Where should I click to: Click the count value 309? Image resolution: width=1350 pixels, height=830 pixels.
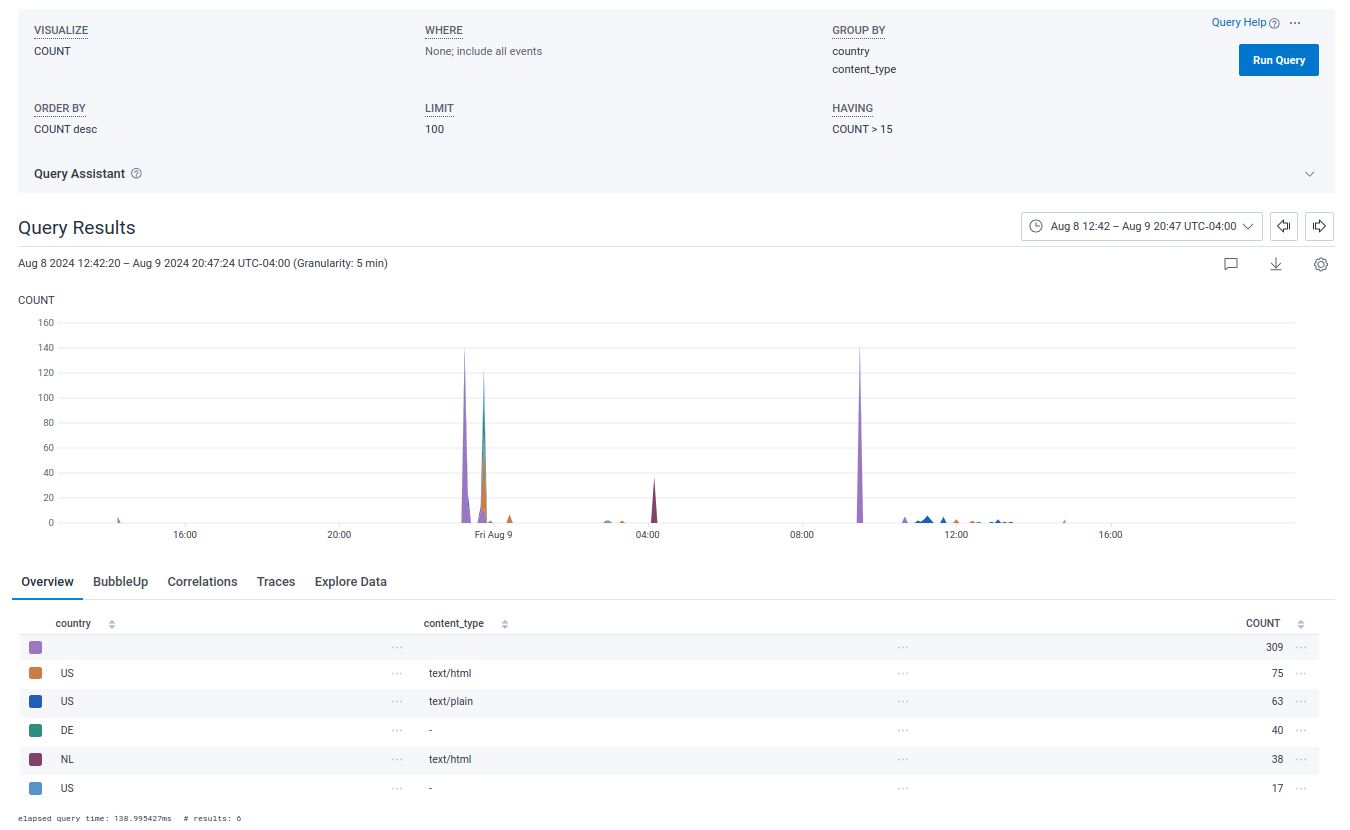click(x=1274, y=648)
